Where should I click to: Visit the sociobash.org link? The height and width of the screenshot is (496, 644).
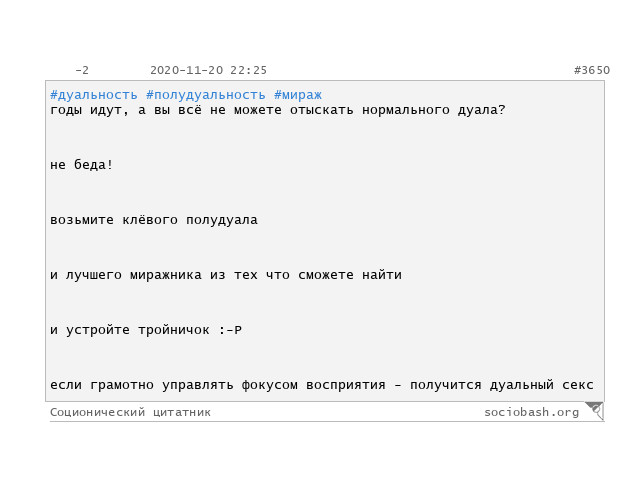(531, 412)
